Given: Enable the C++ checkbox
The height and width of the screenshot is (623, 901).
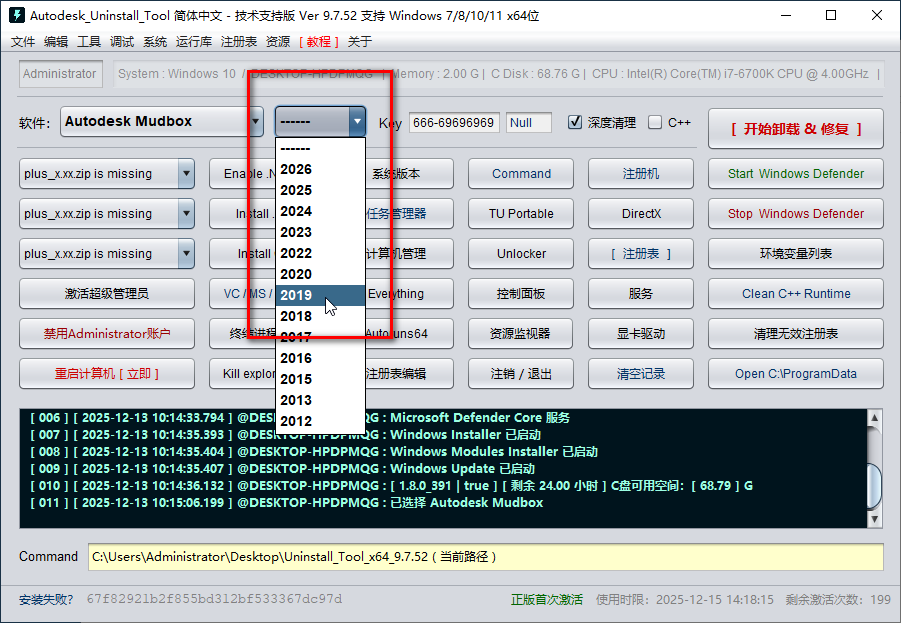Looking at the screenshot, I should pyautogui.click(x=654, y=122).
